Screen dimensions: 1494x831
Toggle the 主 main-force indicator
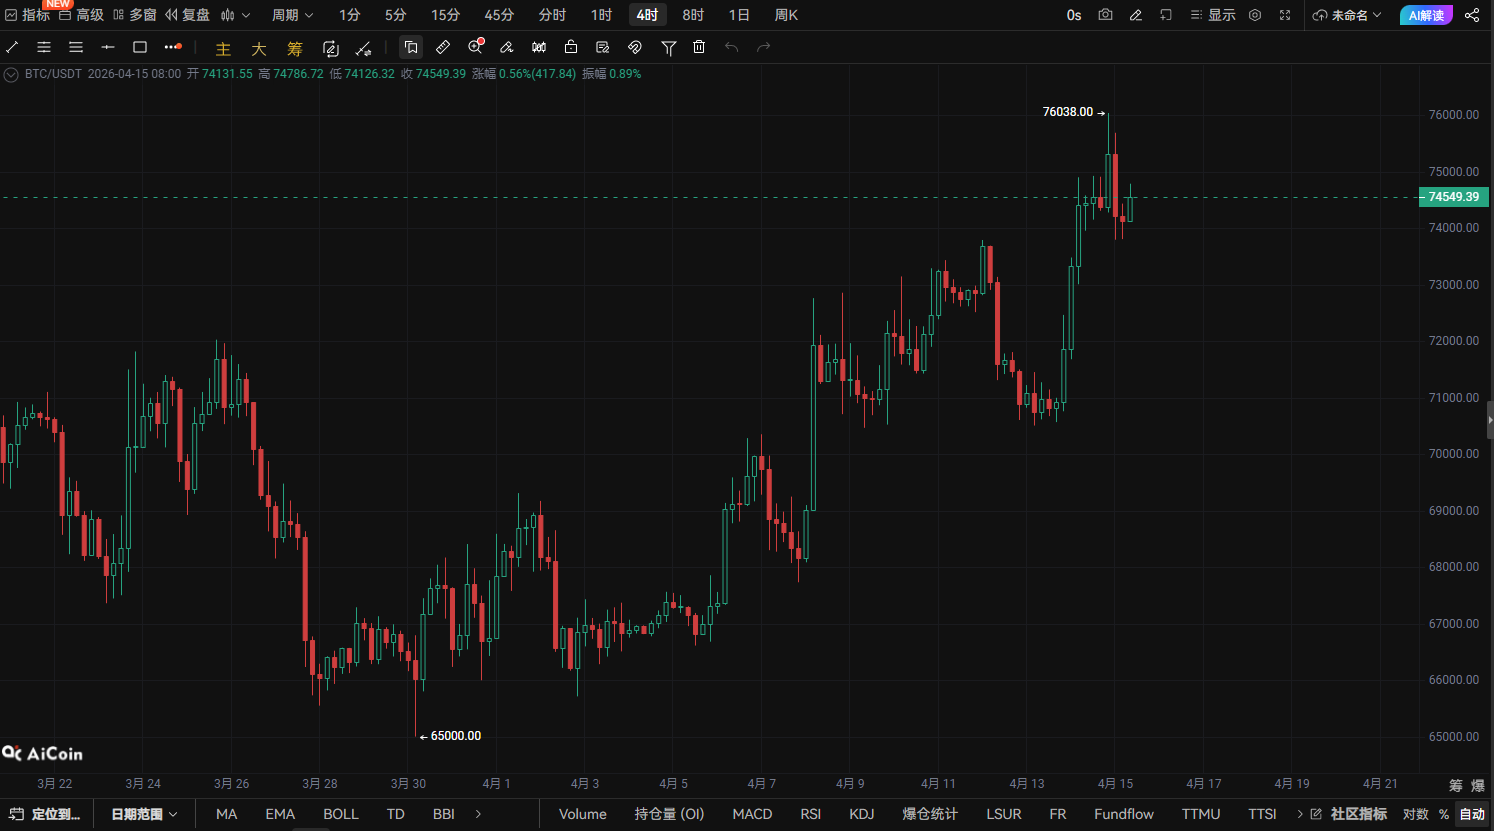pyautogui.click(x=223, y=48)
